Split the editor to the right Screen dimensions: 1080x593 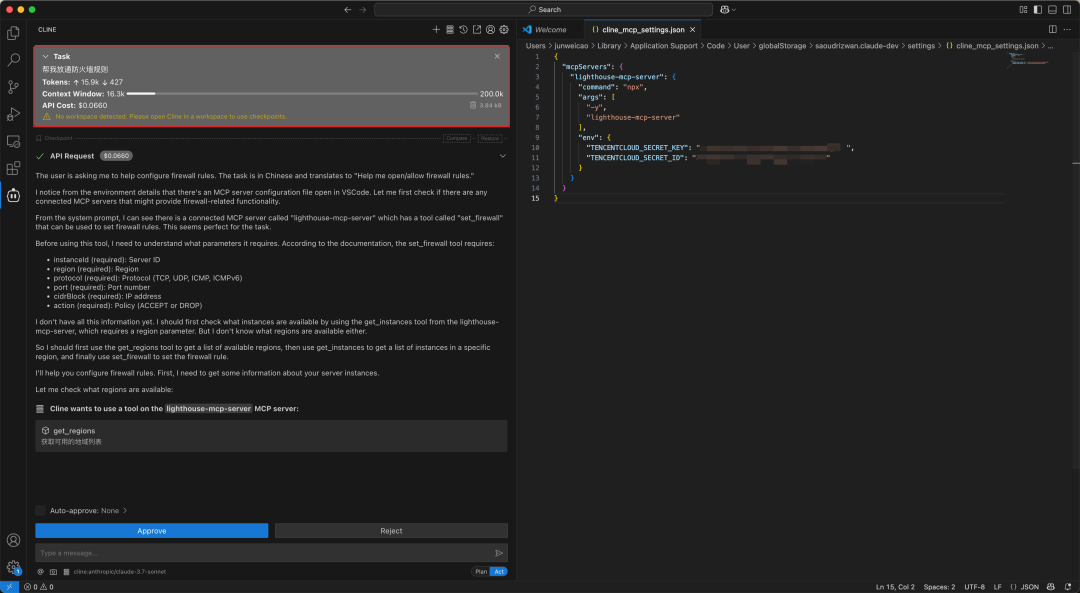[x=1052, y=30]
